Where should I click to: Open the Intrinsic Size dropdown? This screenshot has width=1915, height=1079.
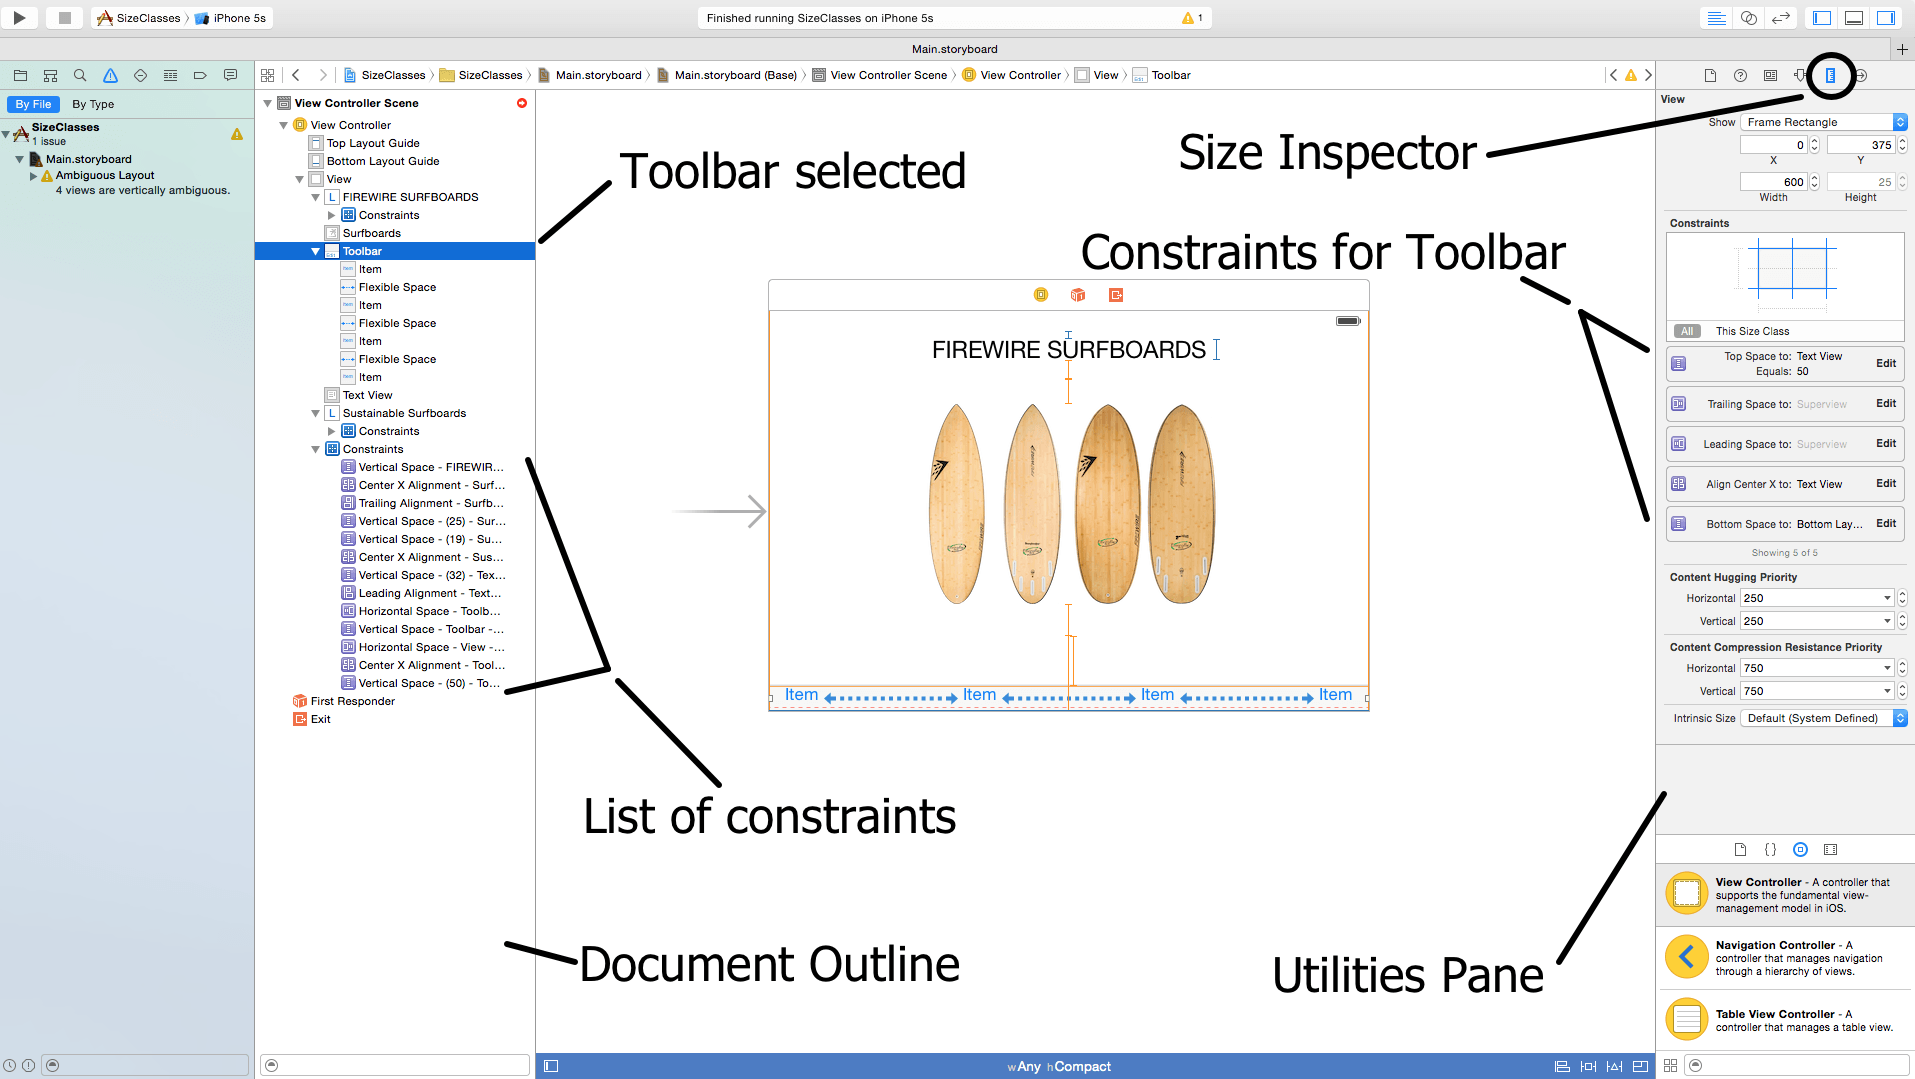coord(1818,718)
